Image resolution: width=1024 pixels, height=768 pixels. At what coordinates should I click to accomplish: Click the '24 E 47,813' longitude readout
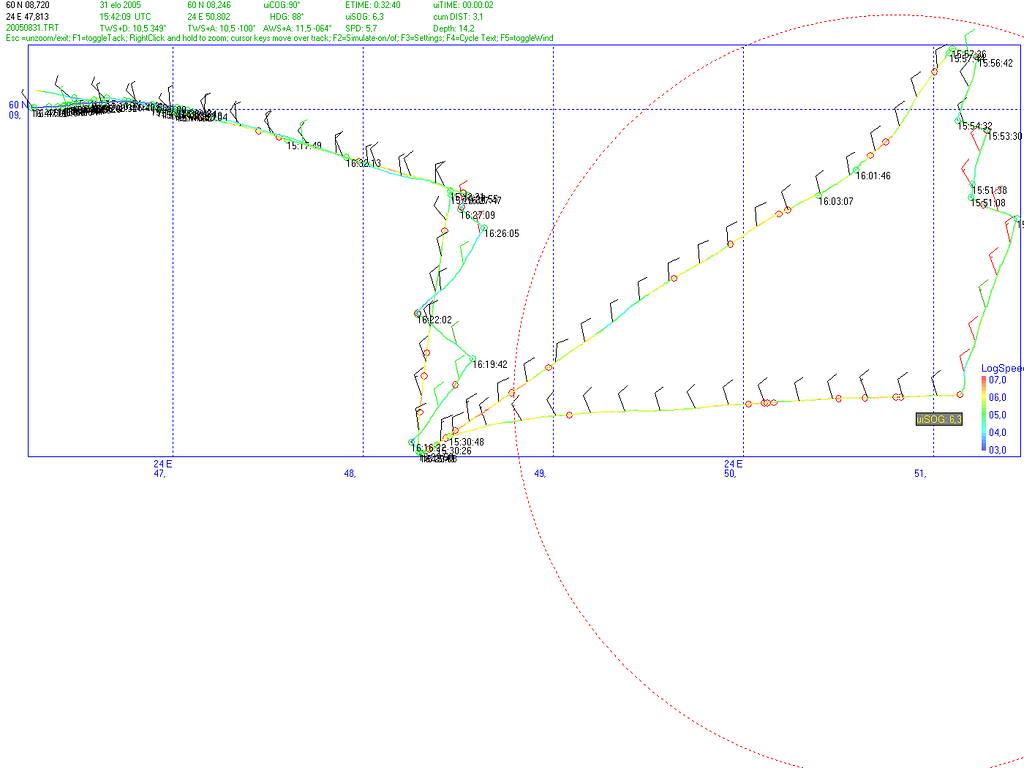27,17
